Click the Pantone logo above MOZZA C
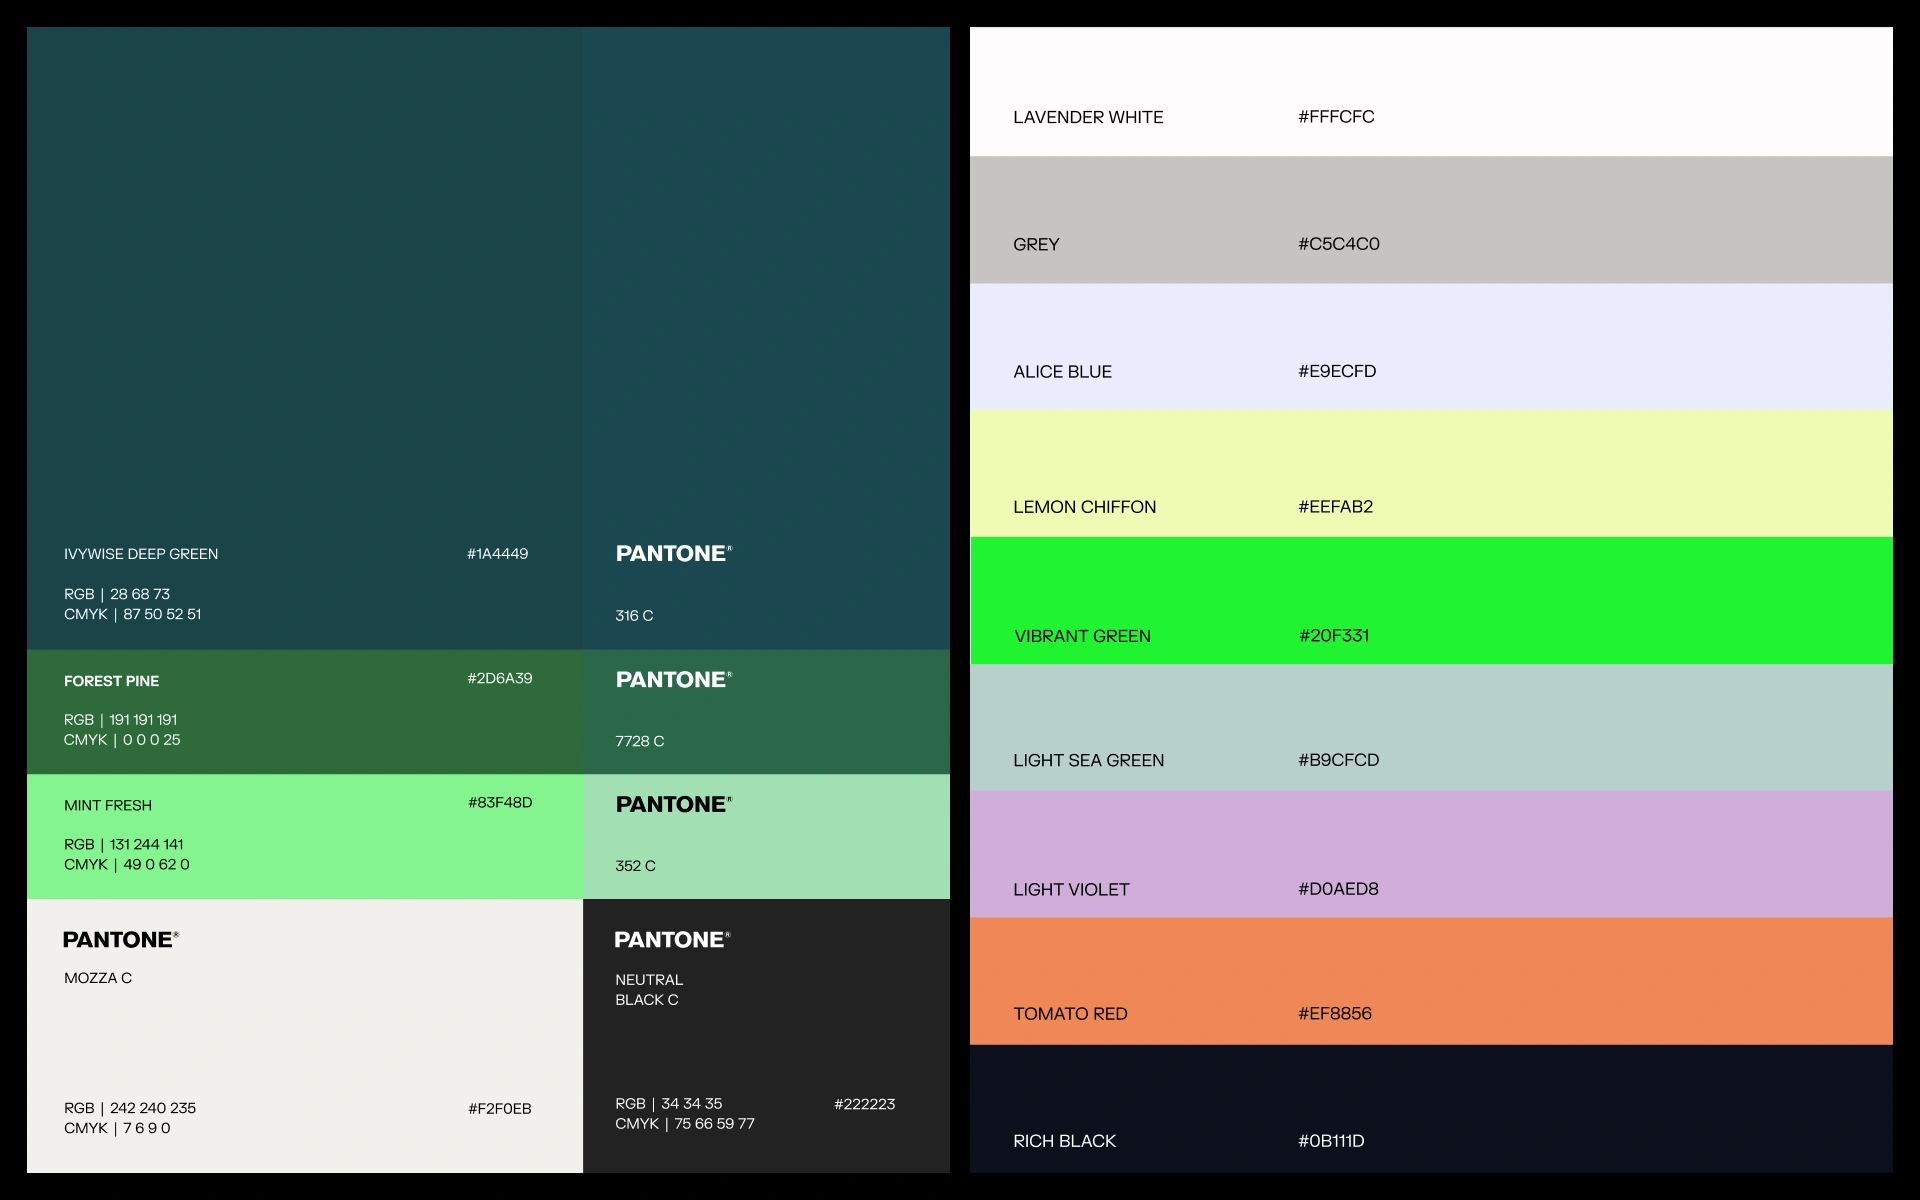1920x1200 pixels. (x=121, y=939)
